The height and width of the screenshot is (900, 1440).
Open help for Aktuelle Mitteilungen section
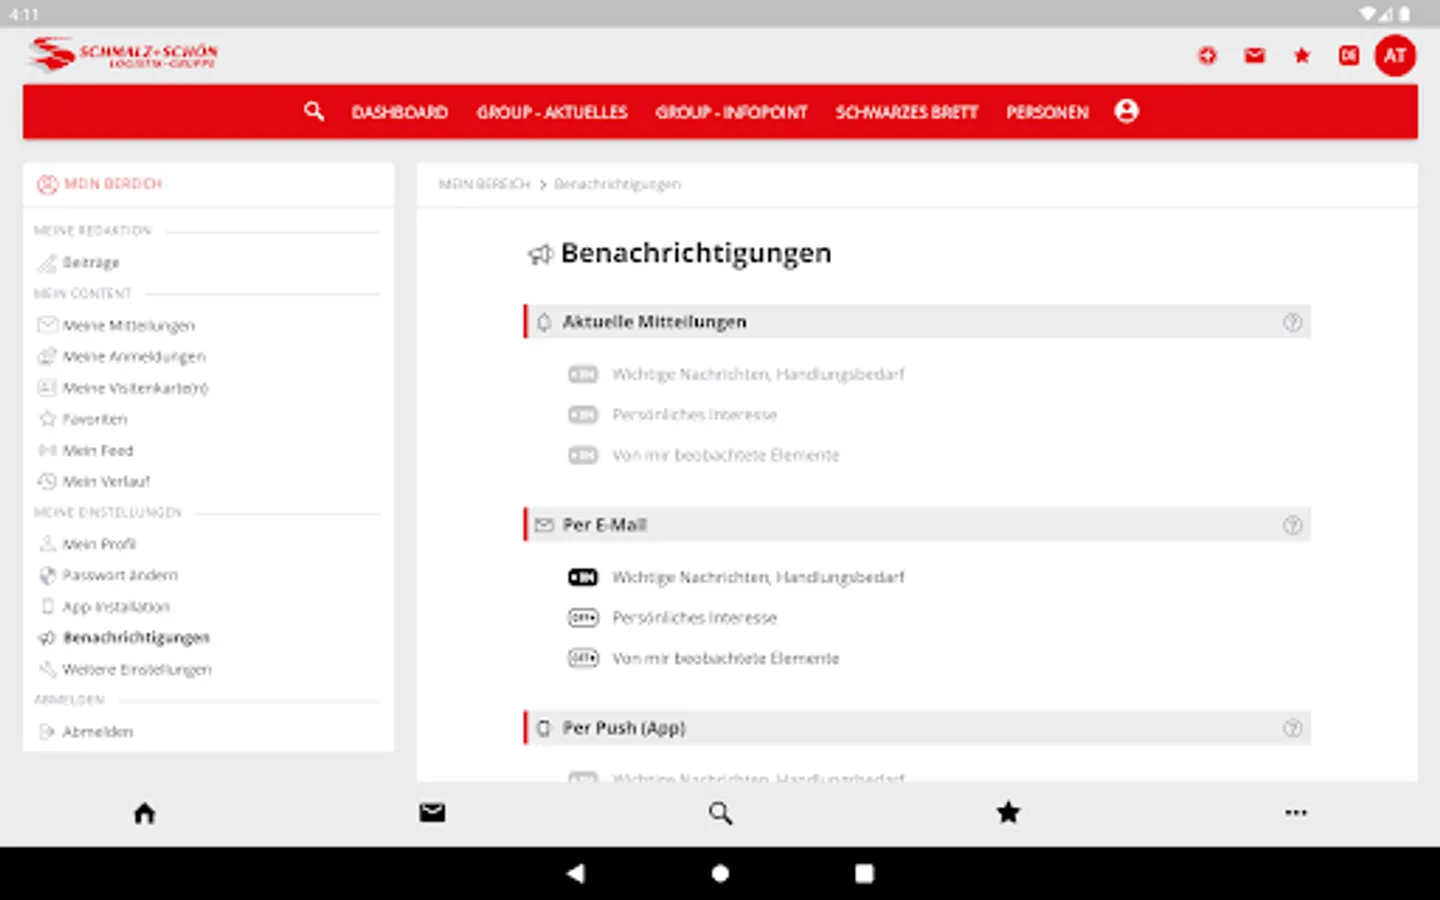click(x=1293, y=322)
